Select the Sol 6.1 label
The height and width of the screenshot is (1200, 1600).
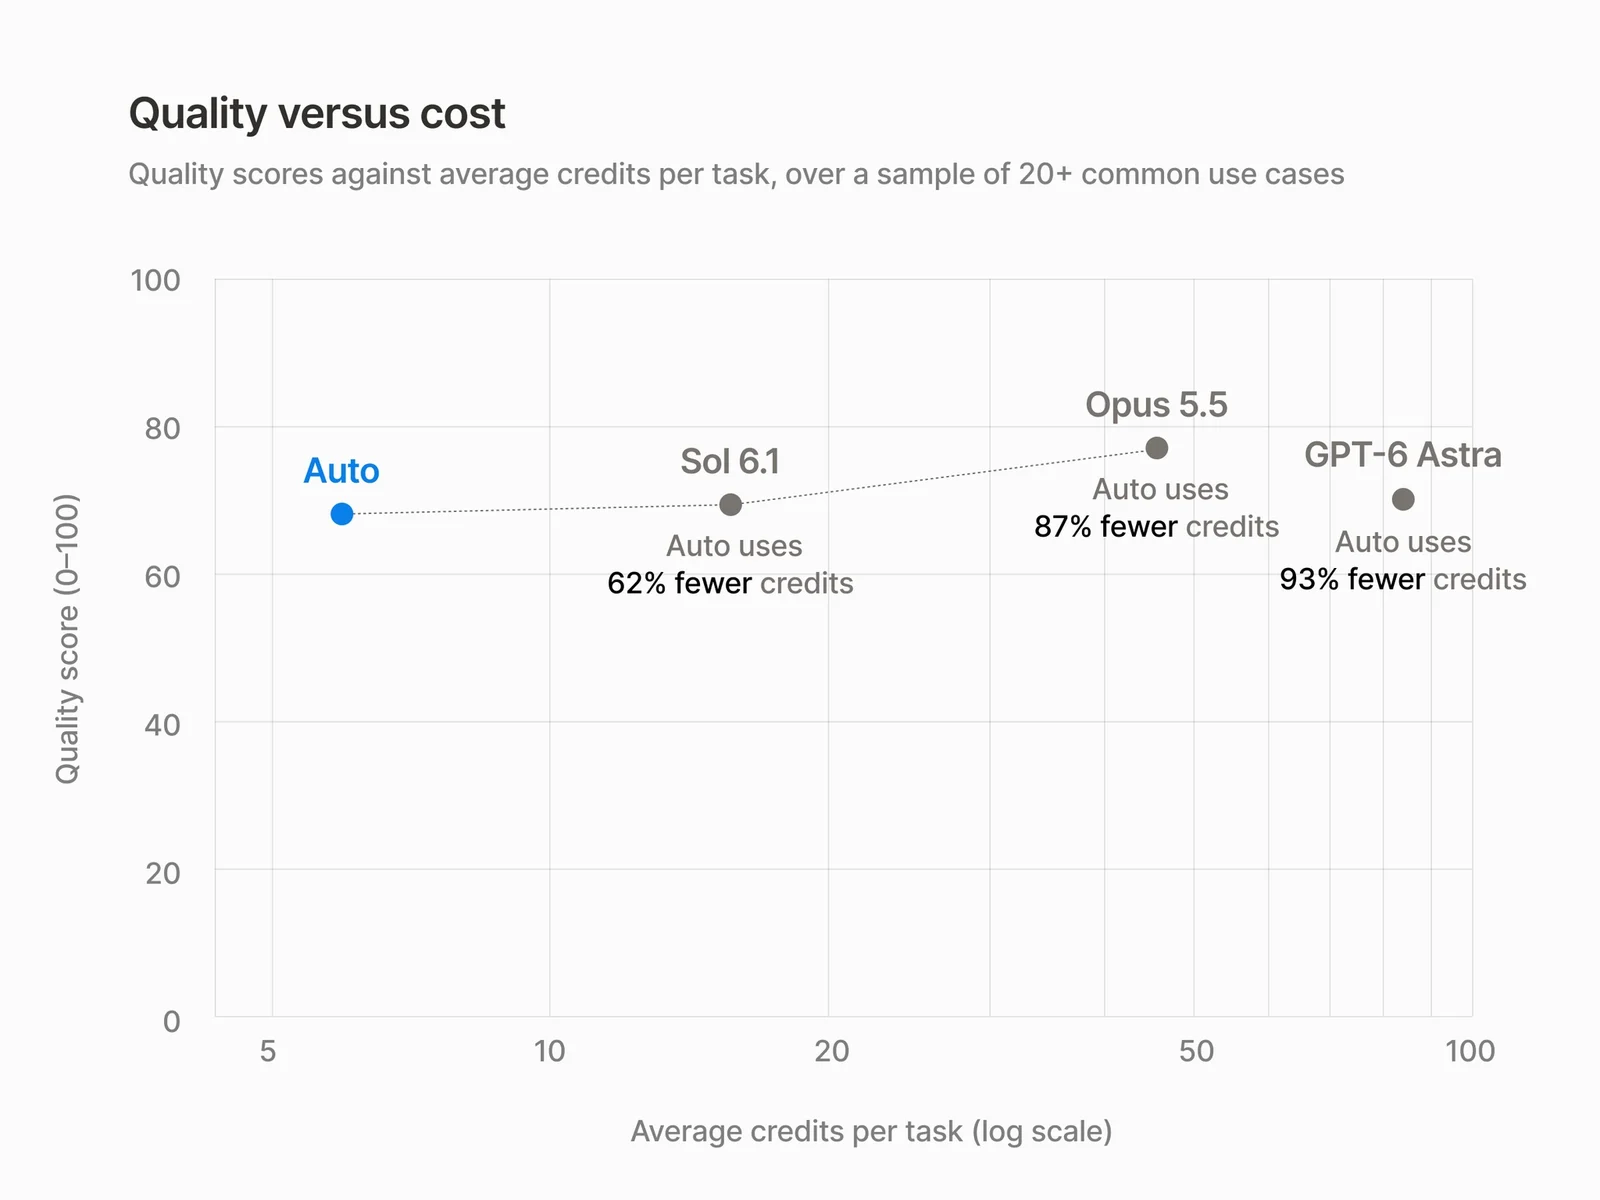tap(730, 461)
